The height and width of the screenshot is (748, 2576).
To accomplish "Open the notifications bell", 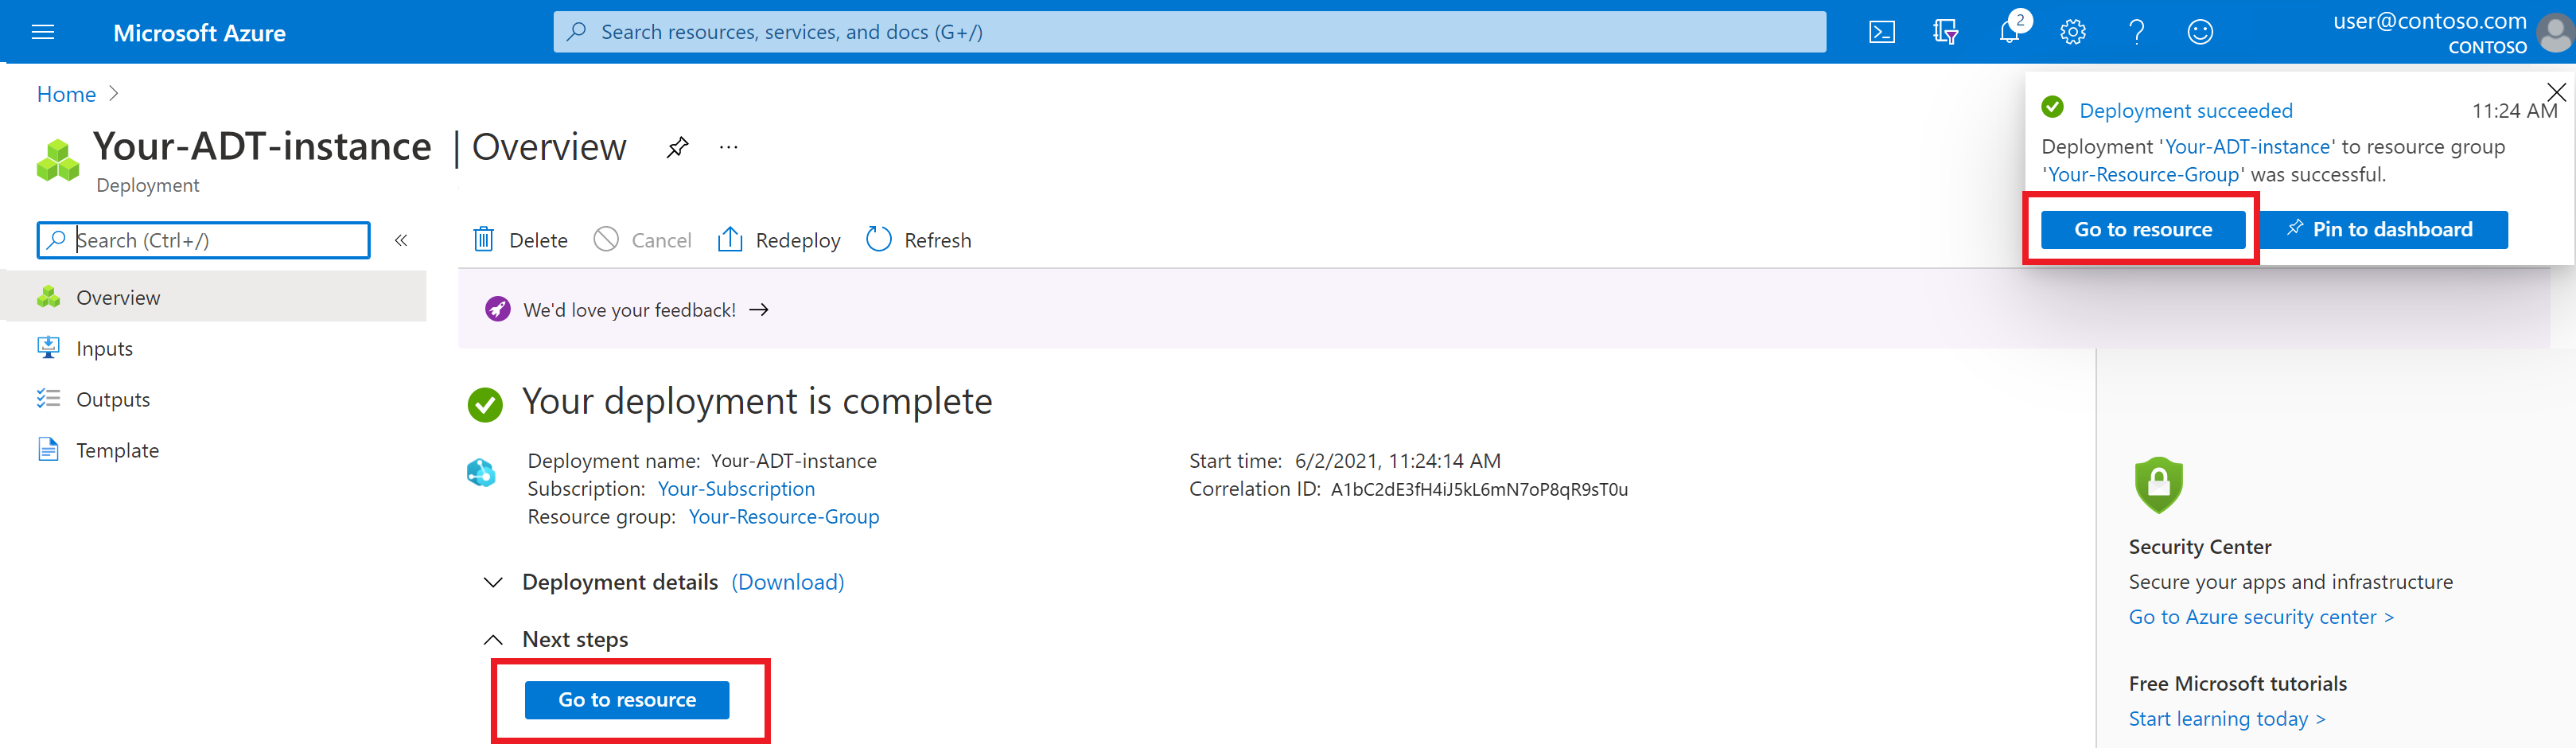I will 2009,31.
